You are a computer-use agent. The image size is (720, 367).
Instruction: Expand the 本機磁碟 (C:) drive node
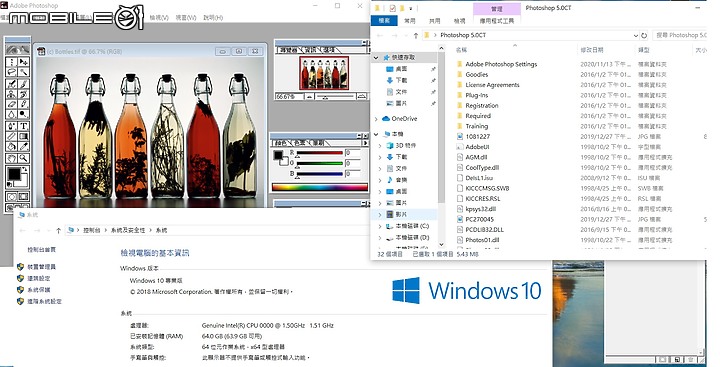pyautogui.click(x=380, y=226)
